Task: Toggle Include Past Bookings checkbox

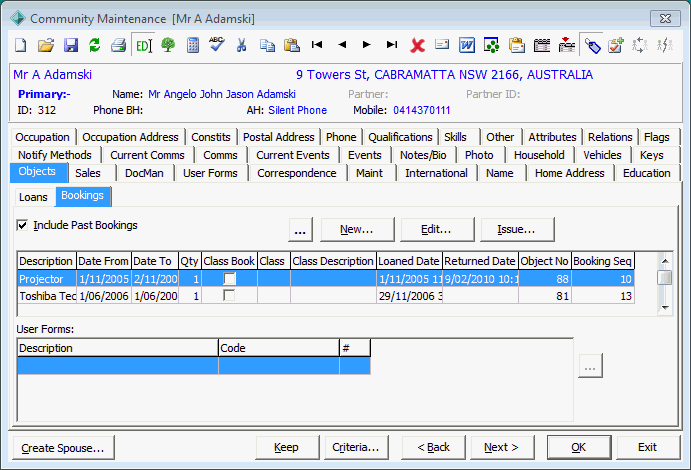Action: coord(22,225)
